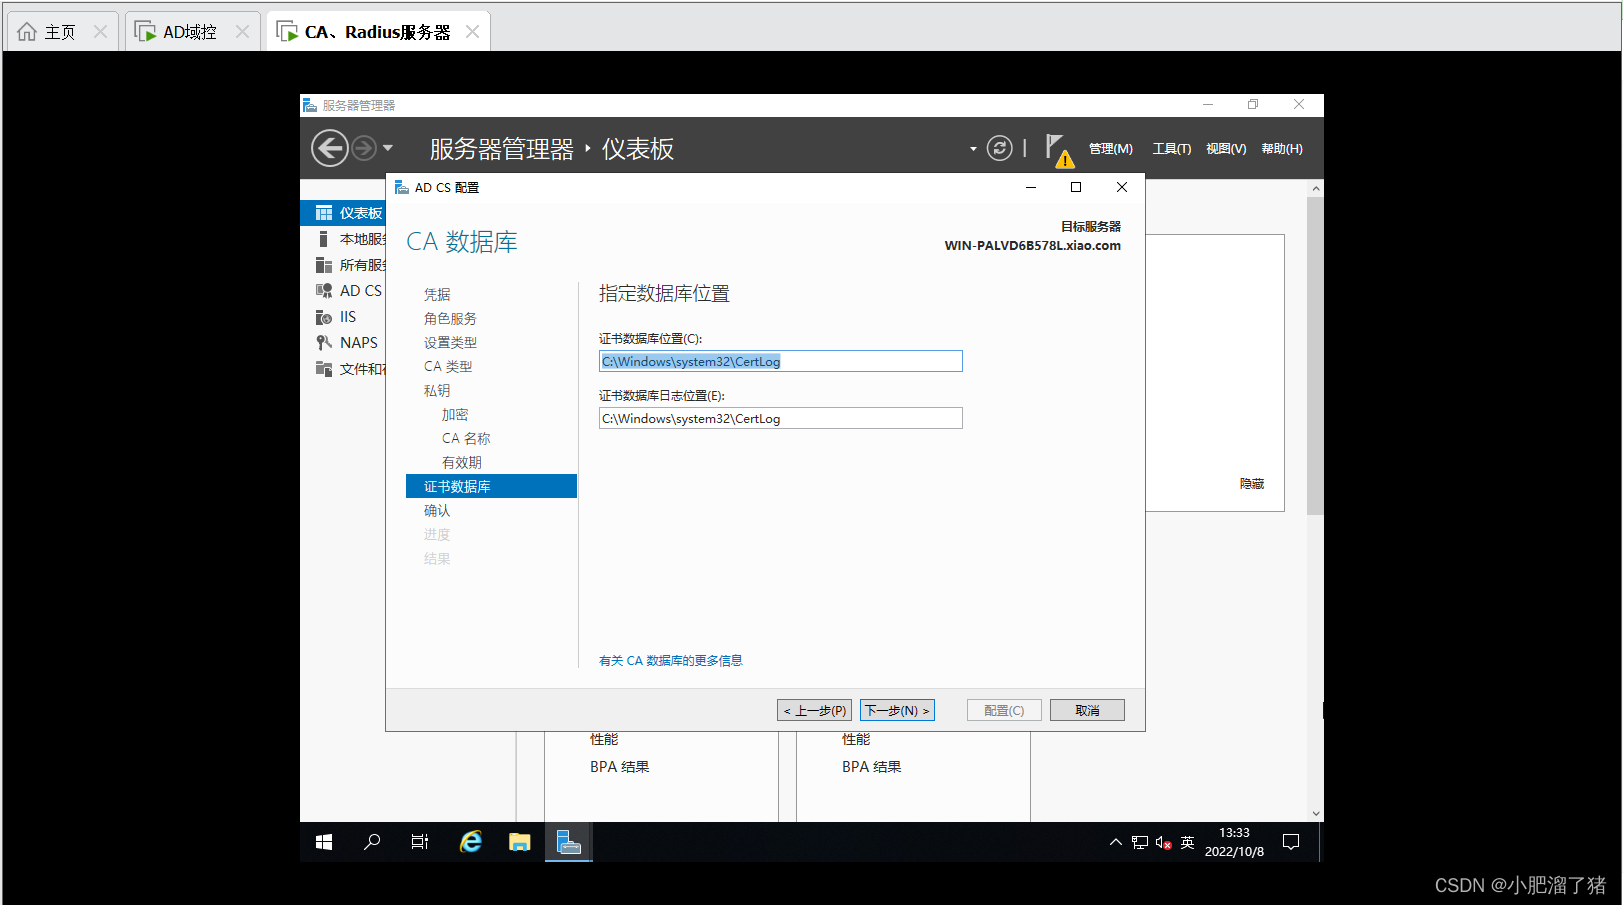Click the muted volume tray icon

coord(1163,842)
